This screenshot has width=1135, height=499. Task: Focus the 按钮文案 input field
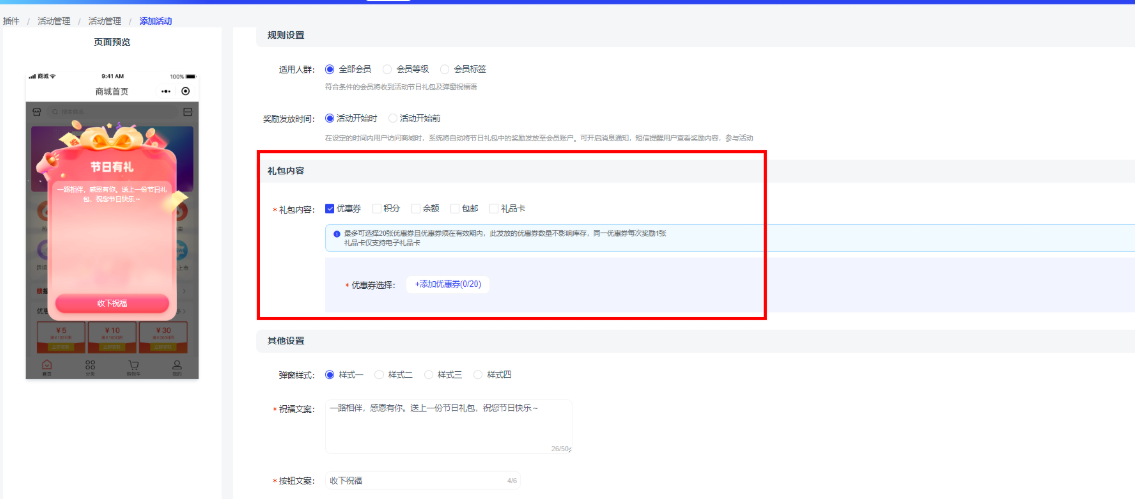(x=422, y=481)
